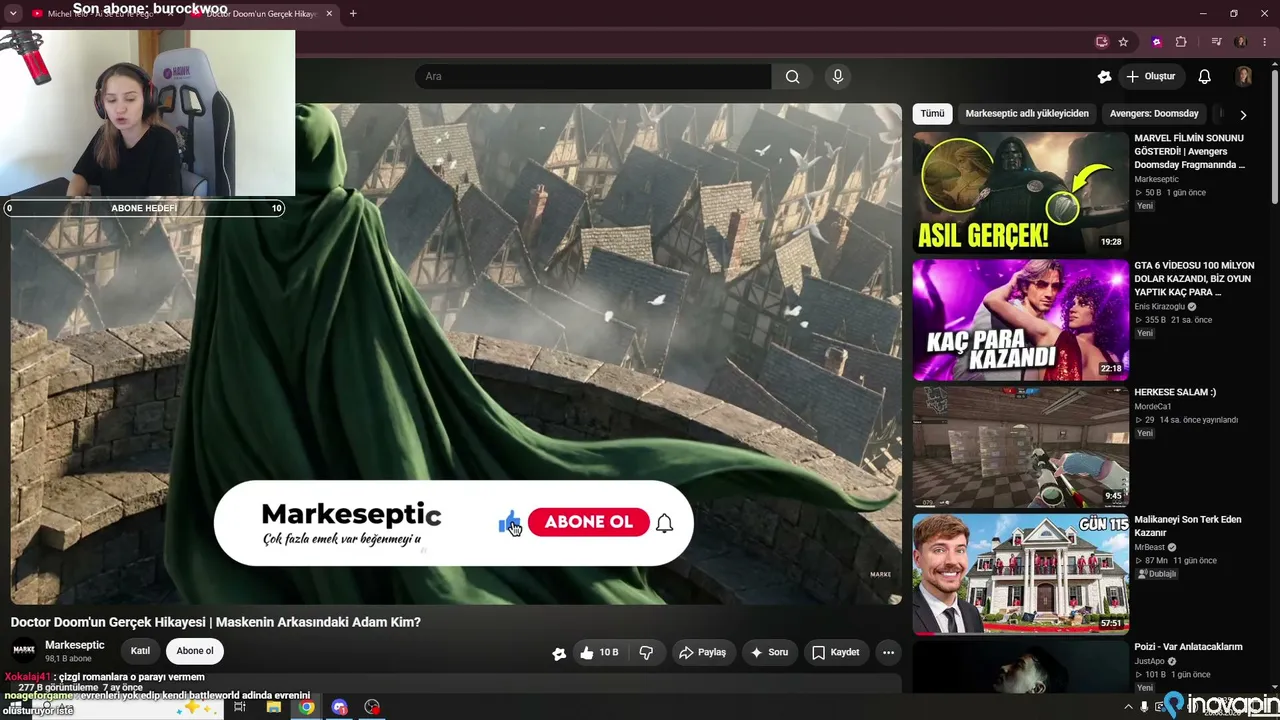1280x720 pixels.
Task: Open Task View from the taskbar
Action: pyautogui.click(x=240, y=707)
